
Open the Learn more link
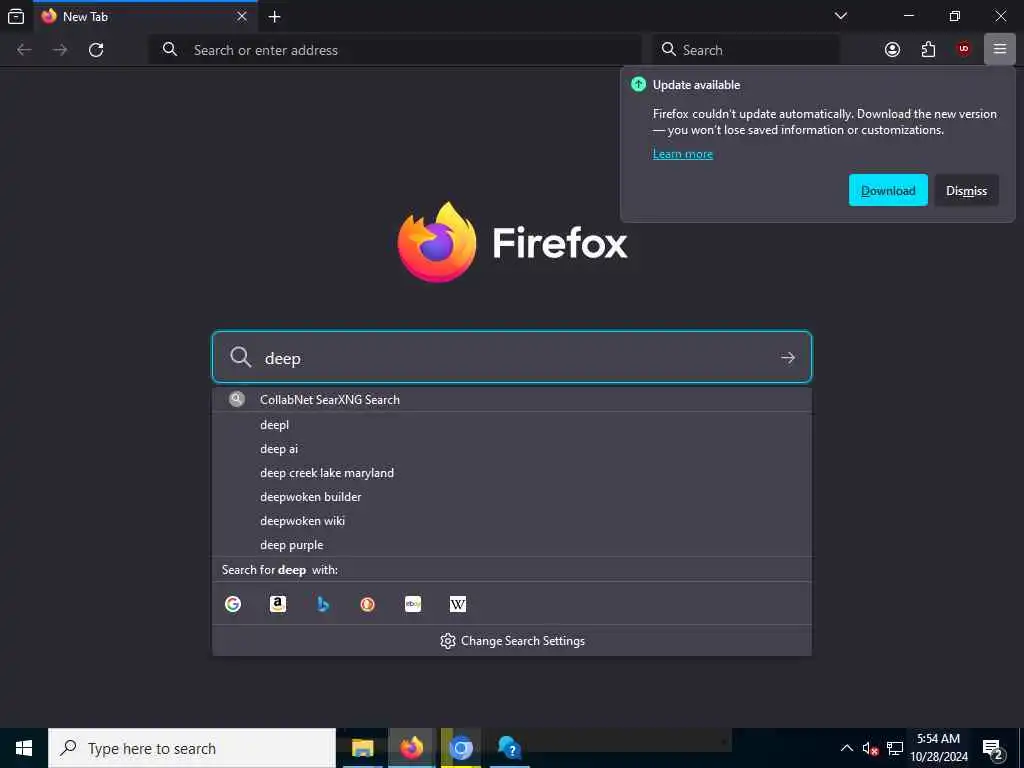(682, 154)
